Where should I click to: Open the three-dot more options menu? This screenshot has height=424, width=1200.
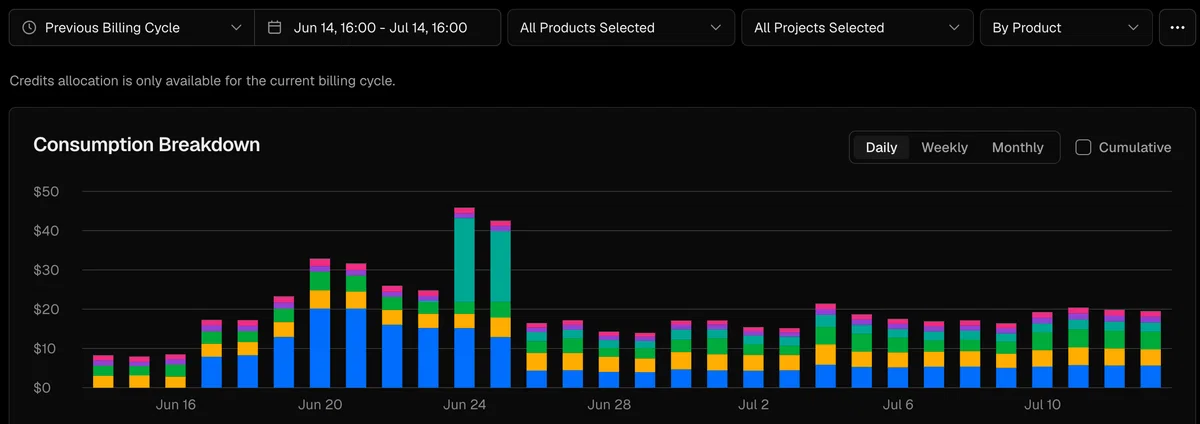pos(1175,28)
